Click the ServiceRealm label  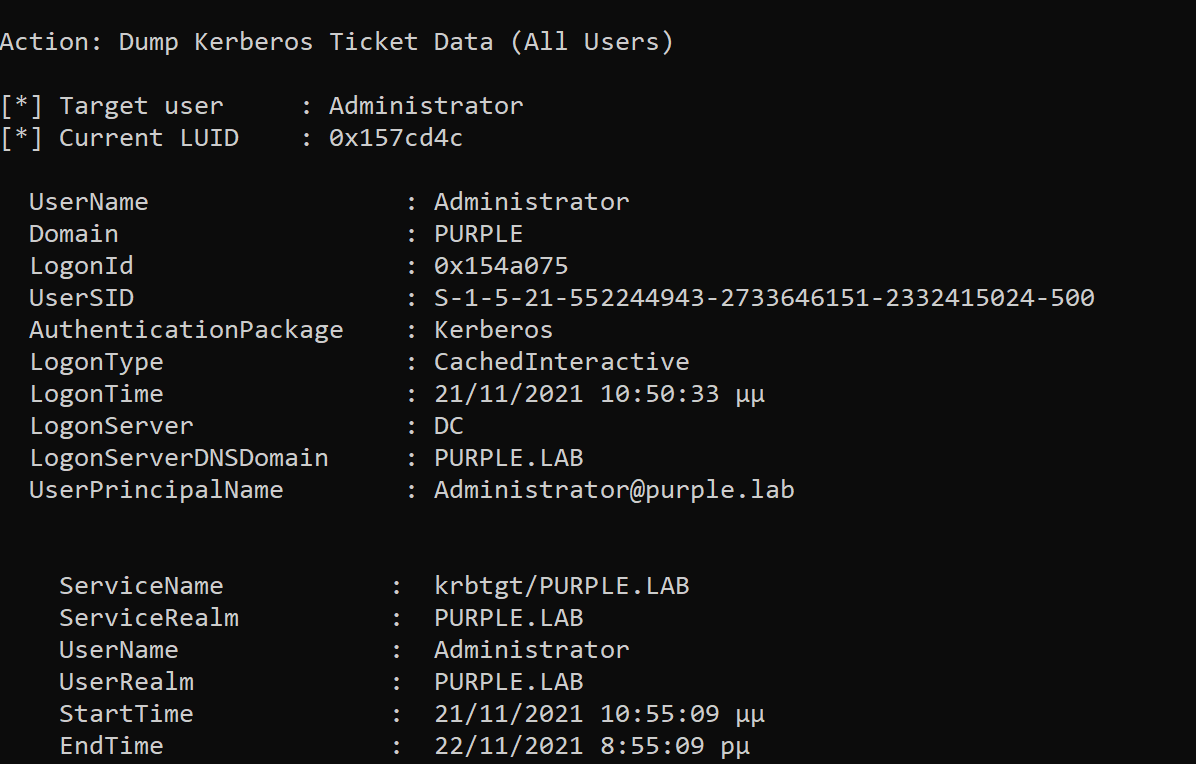coord(149,618)
